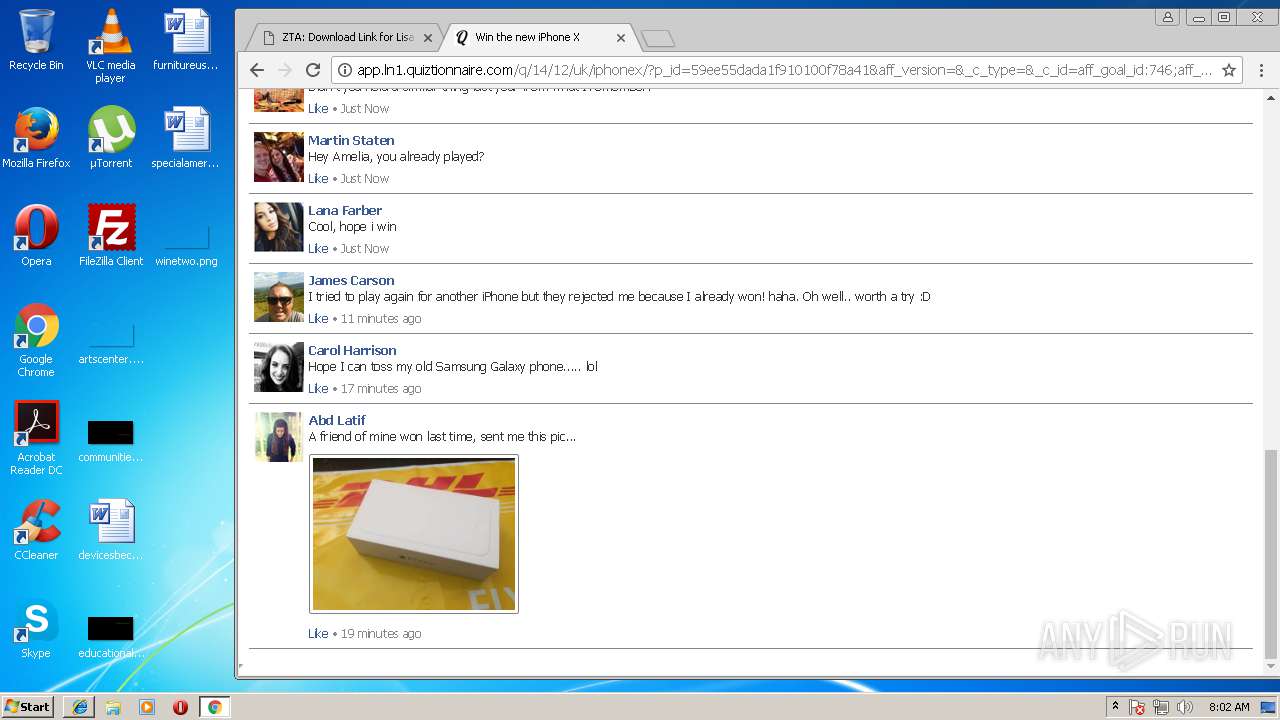Like Abd Latif's comment
The width and height of the screenshot is (1280, 720).
coord(318,633)
